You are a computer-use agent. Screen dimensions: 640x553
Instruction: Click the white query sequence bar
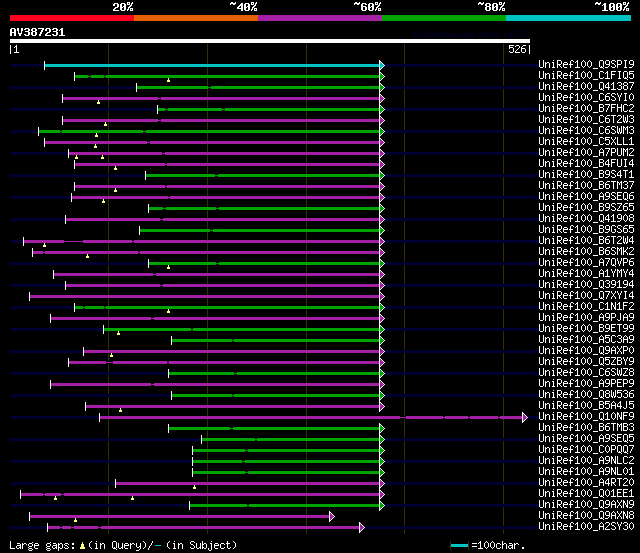point(270,41)
